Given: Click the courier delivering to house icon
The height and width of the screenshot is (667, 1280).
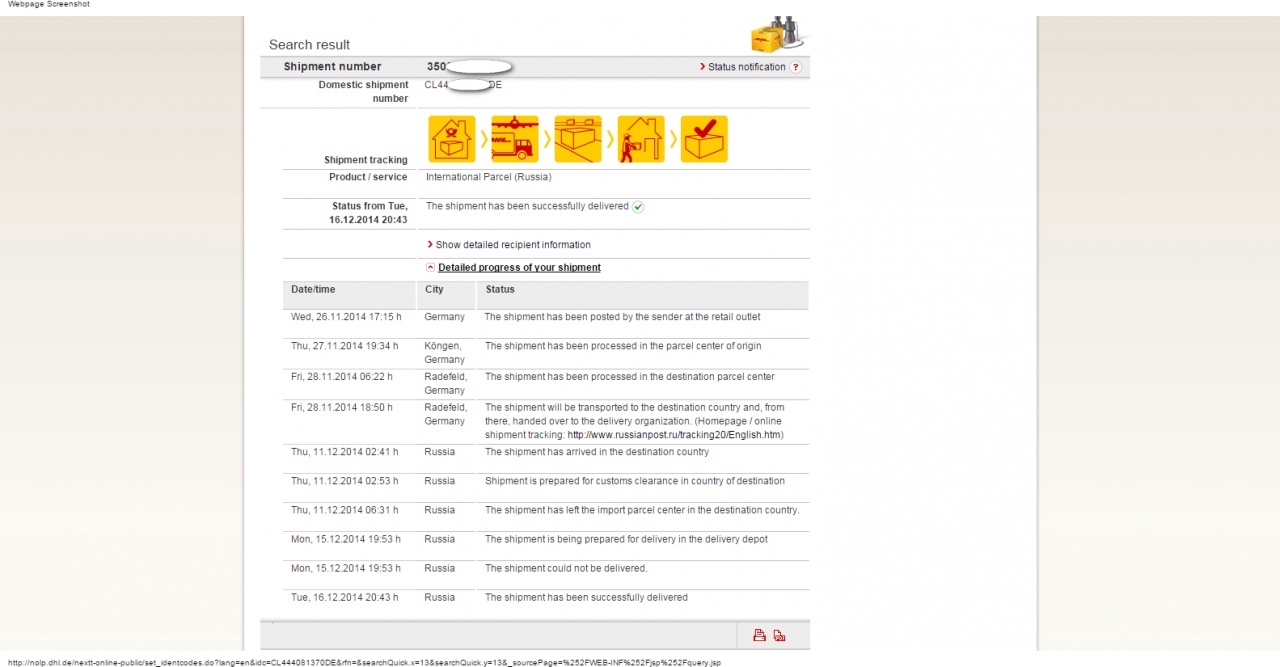Looking at the screenshot, I should [641, 139].
